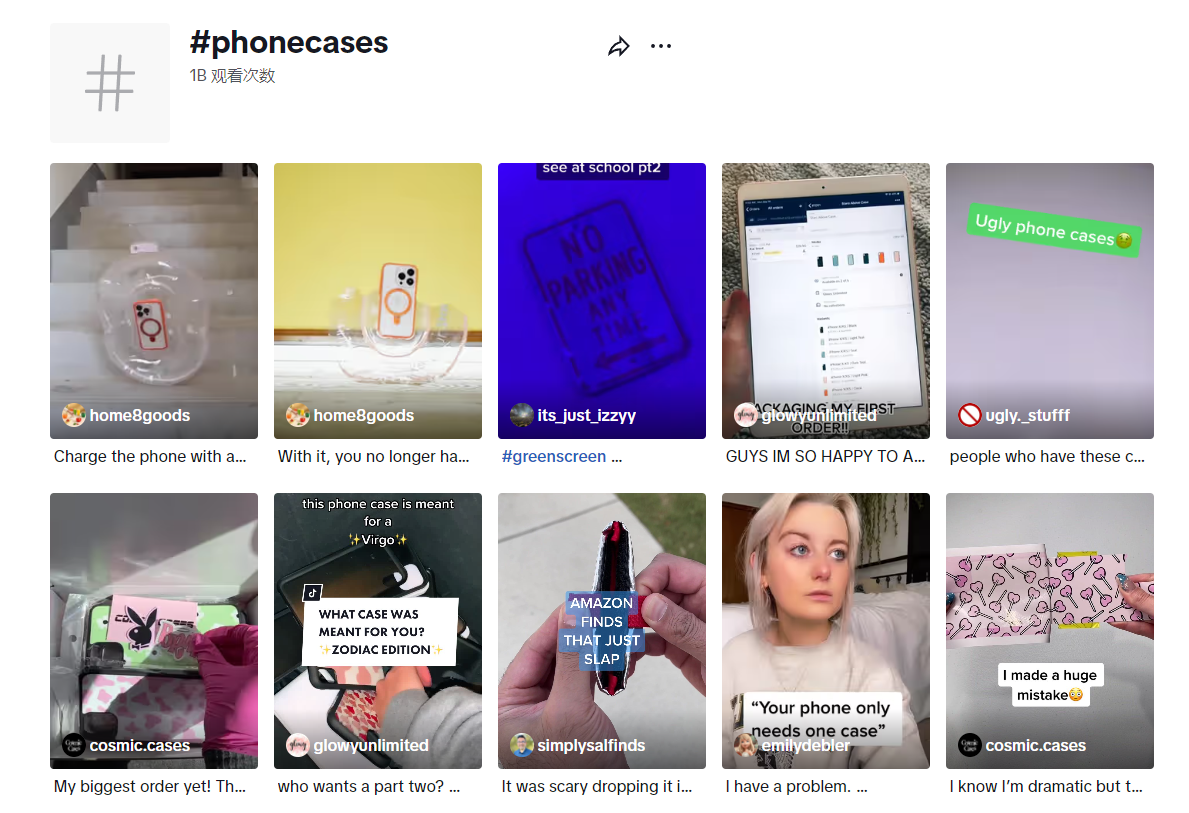Screen dimensions: 1189x813
Task: Open the 'GUYS IM SO HAPPY TO A...' caption
Action: [x=825, y=457]
